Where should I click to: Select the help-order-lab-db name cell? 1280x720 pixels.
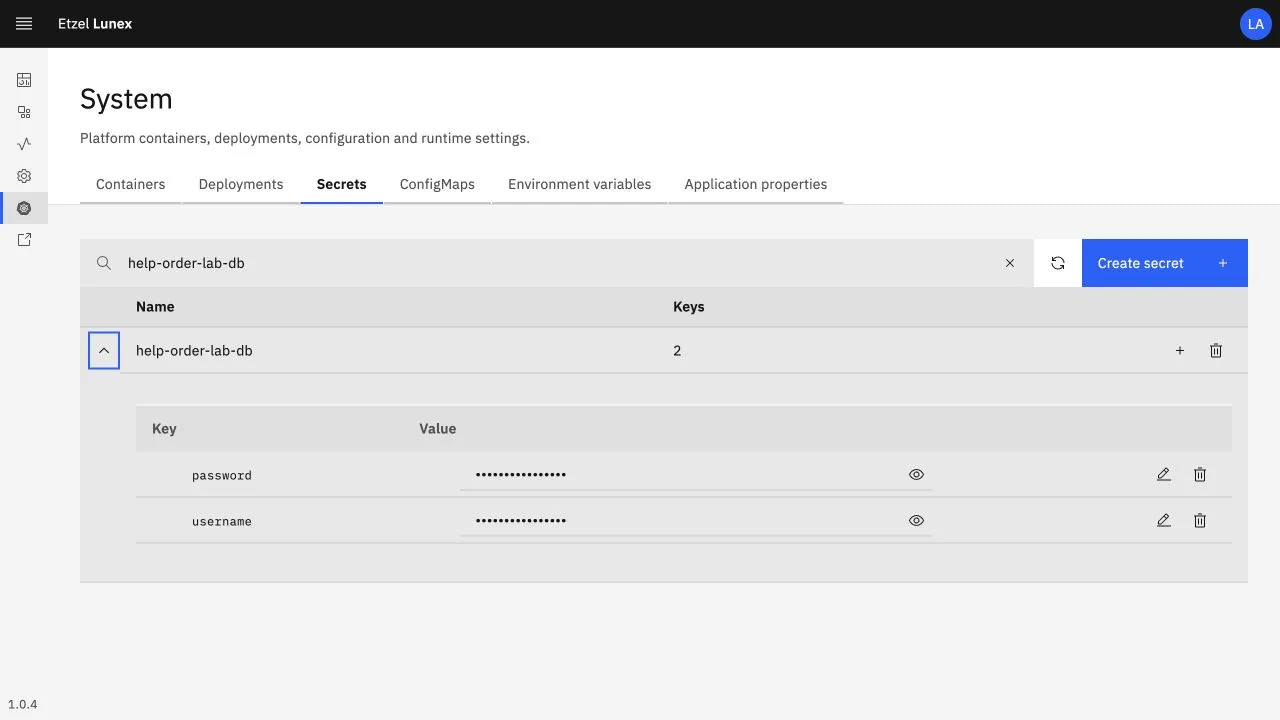click(194, 351)
